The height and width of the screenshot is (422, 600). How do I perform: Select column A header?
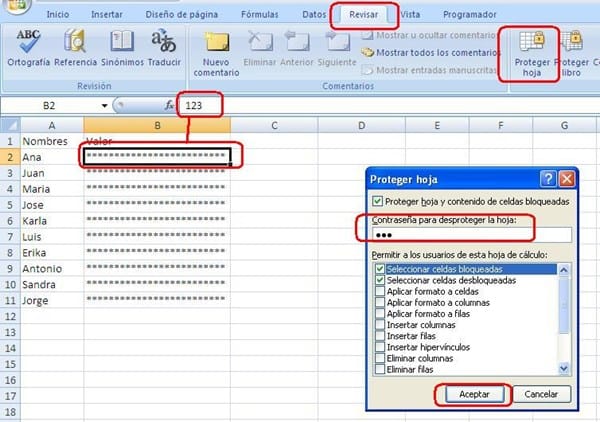[52, 125]
